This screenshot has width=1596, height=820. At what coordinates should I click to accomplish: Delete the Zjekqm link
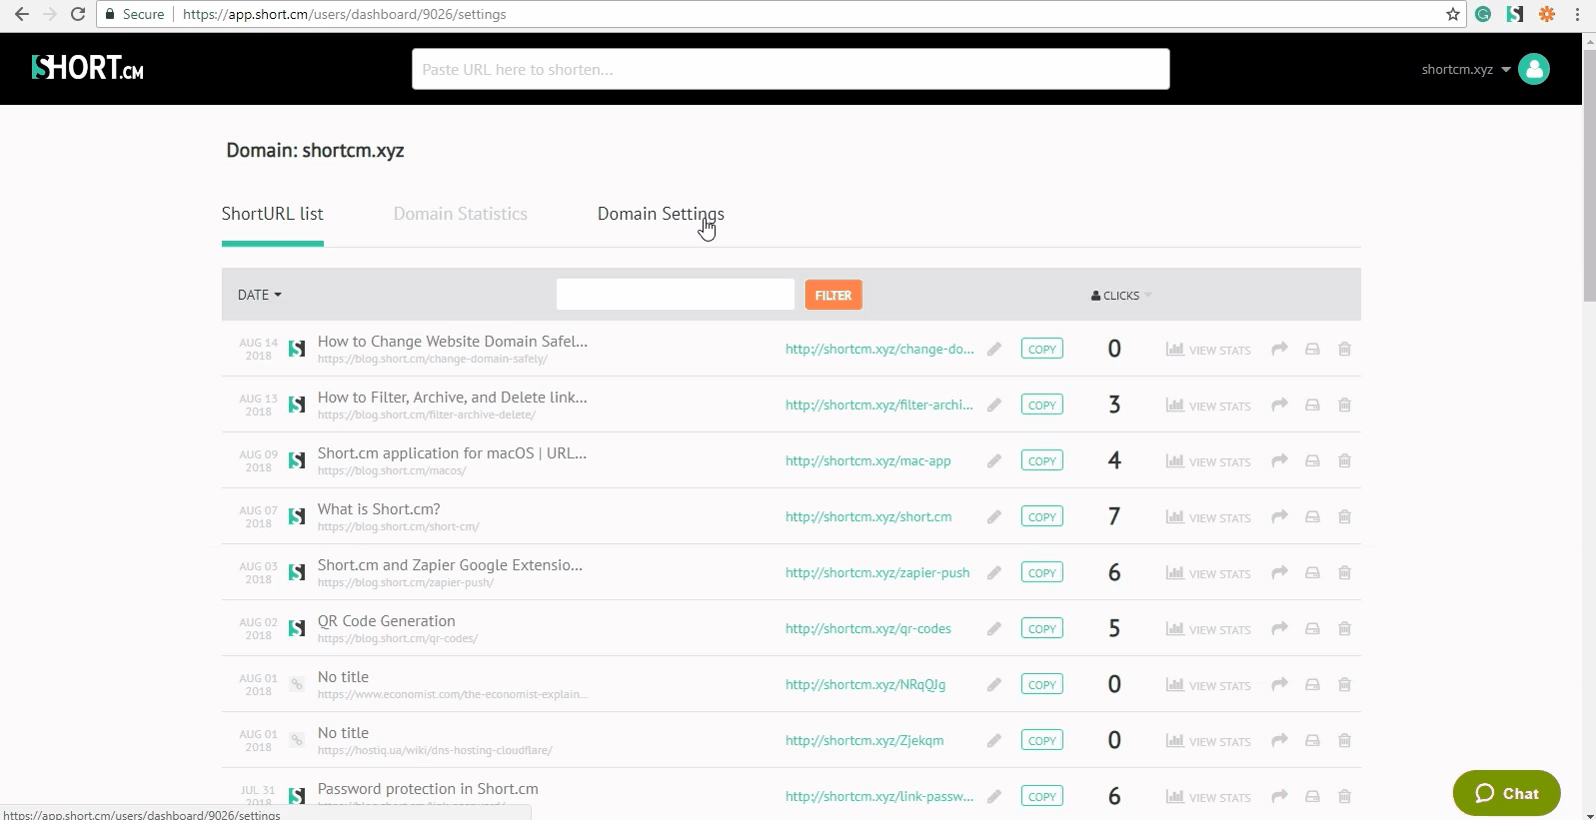[x=1344, y=741]
